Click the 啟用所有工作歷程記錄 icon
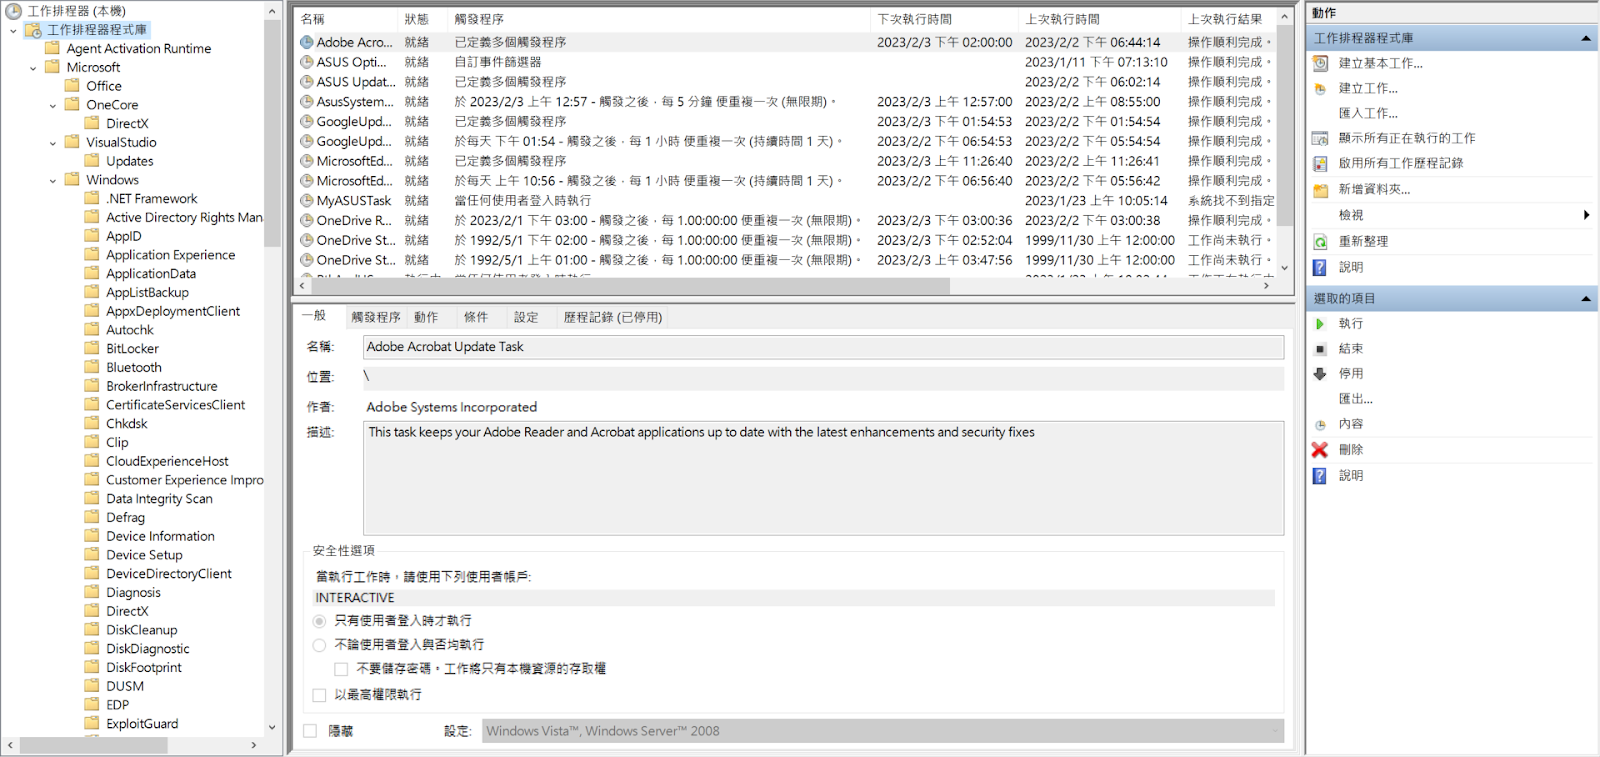 [x=1320, y=163]
